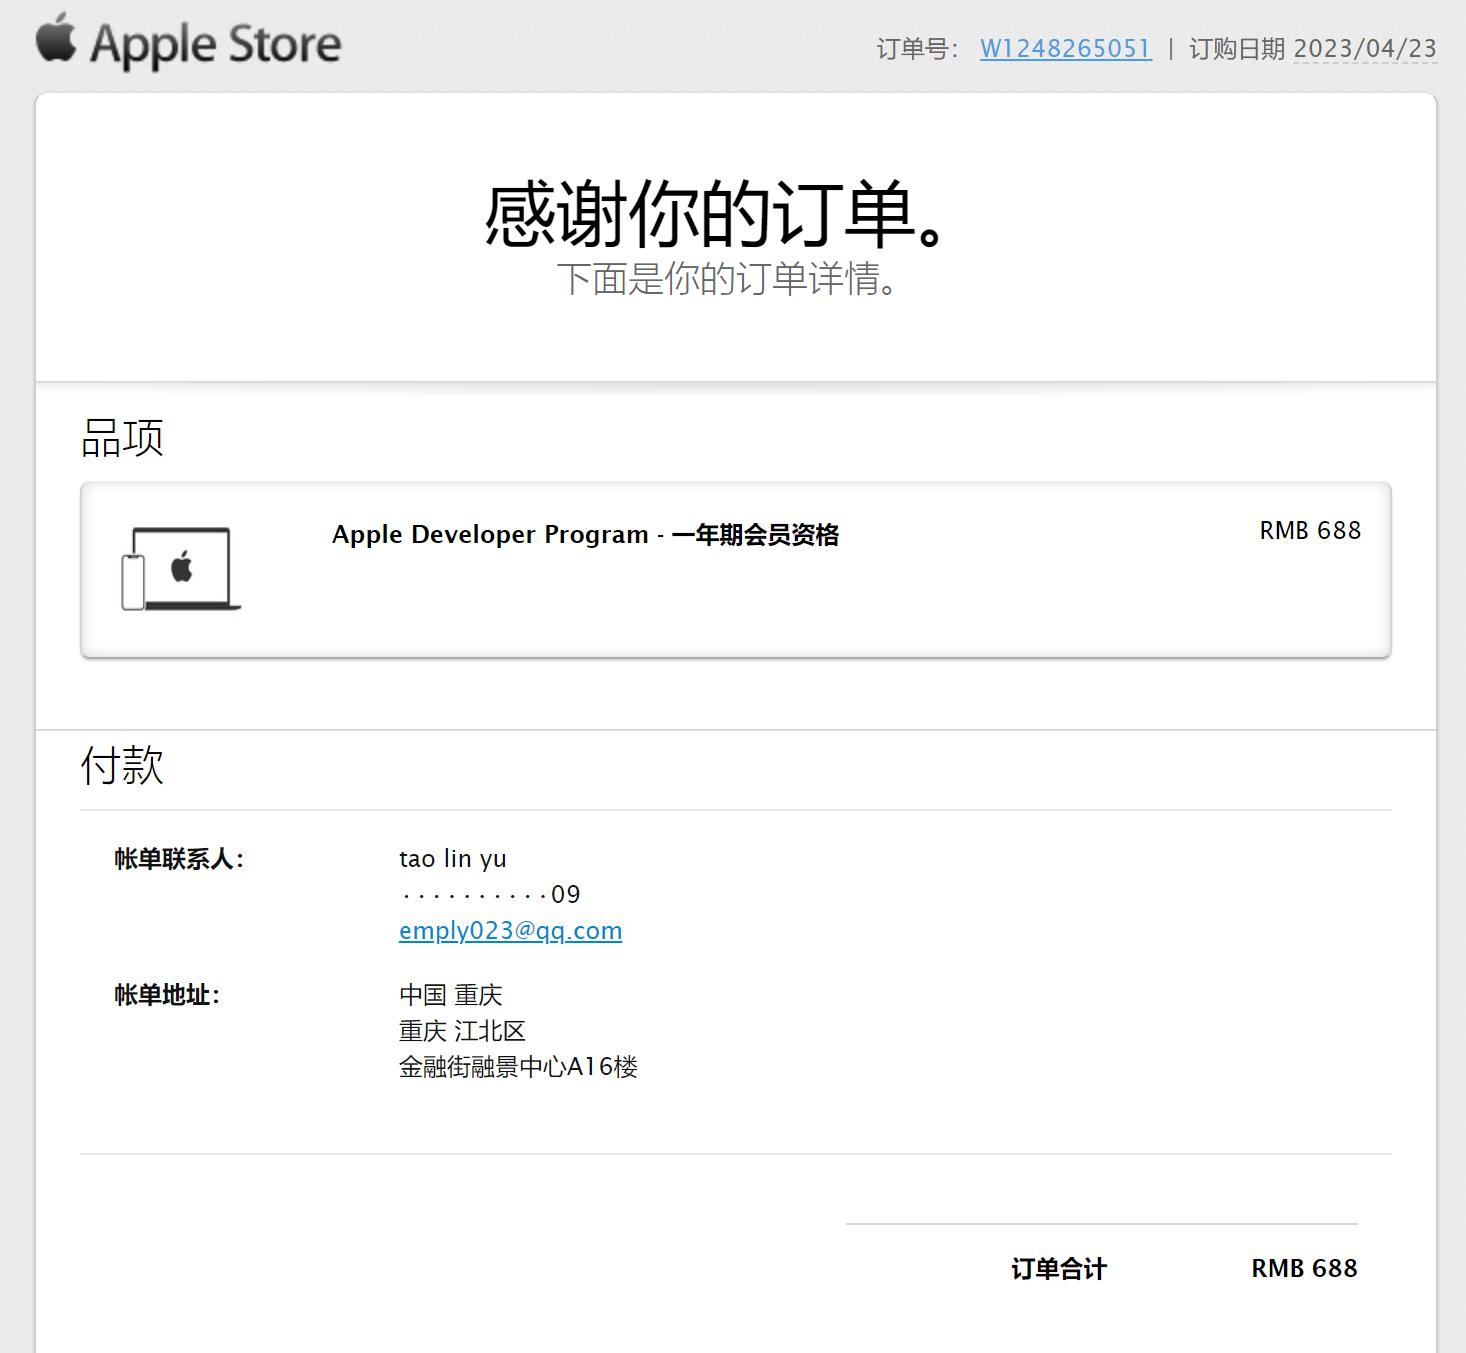Email emply023@qq.com via the link
Screen dimensions: 1466x1353
coord(510,930)
